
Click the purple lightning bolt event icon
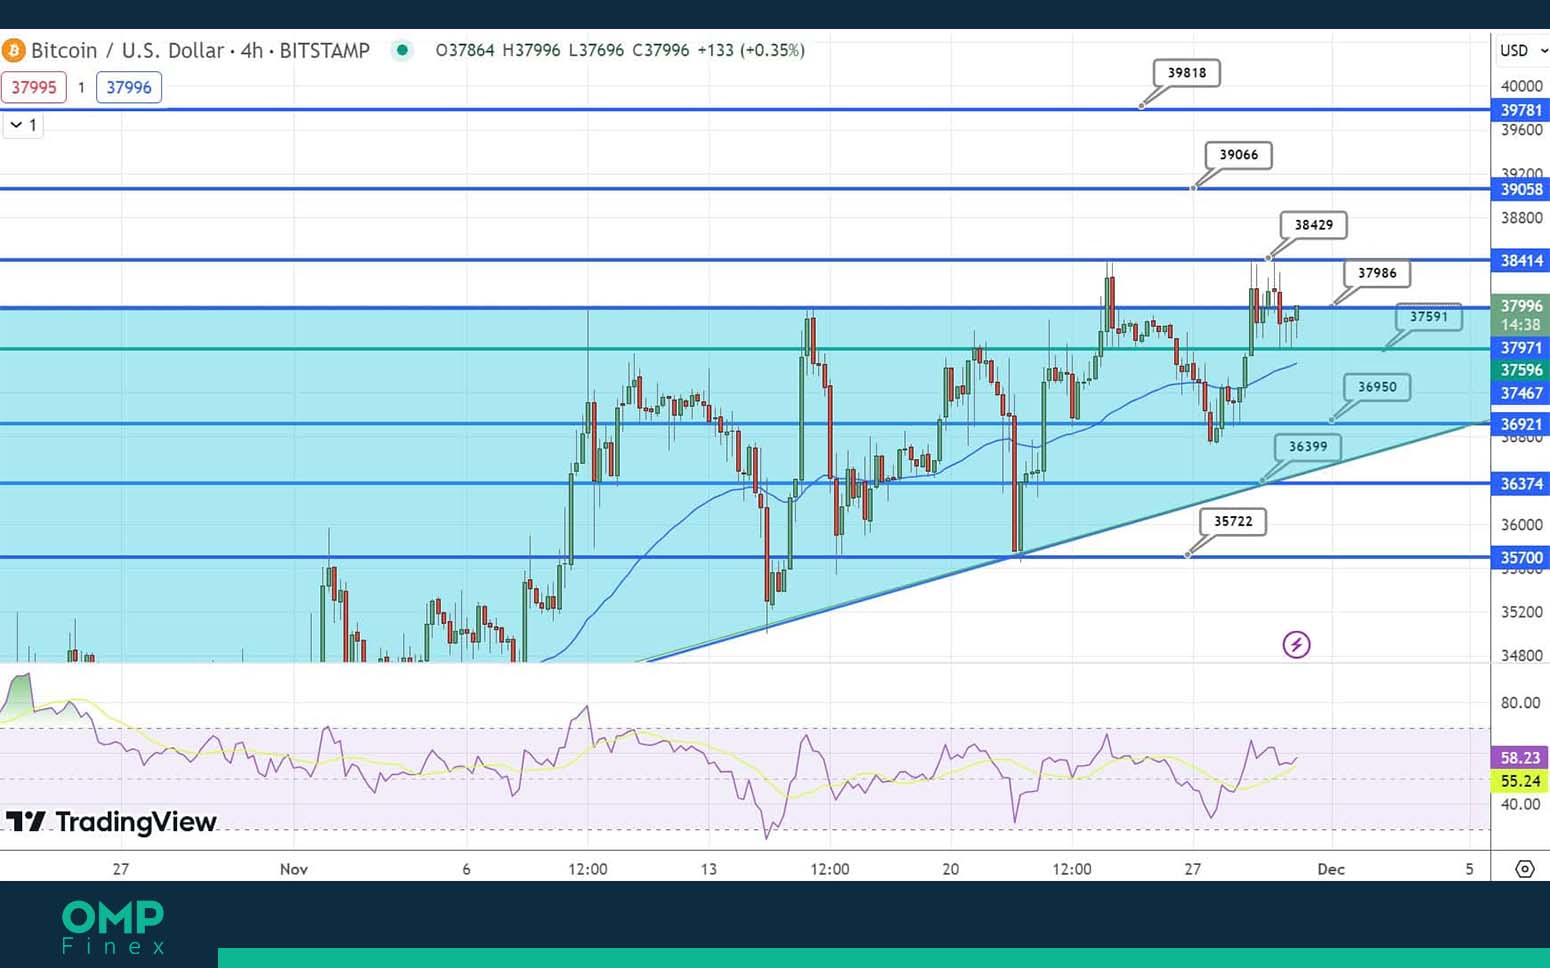[x=1296, y=645]
